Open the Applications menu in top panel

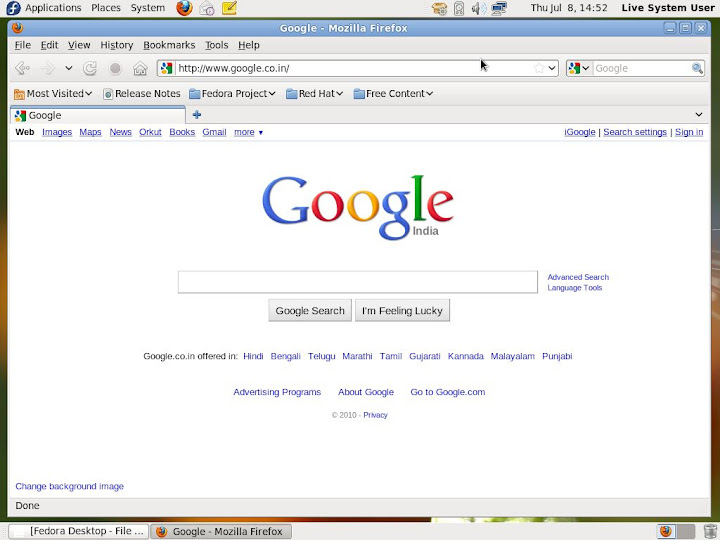coord(53,8)
